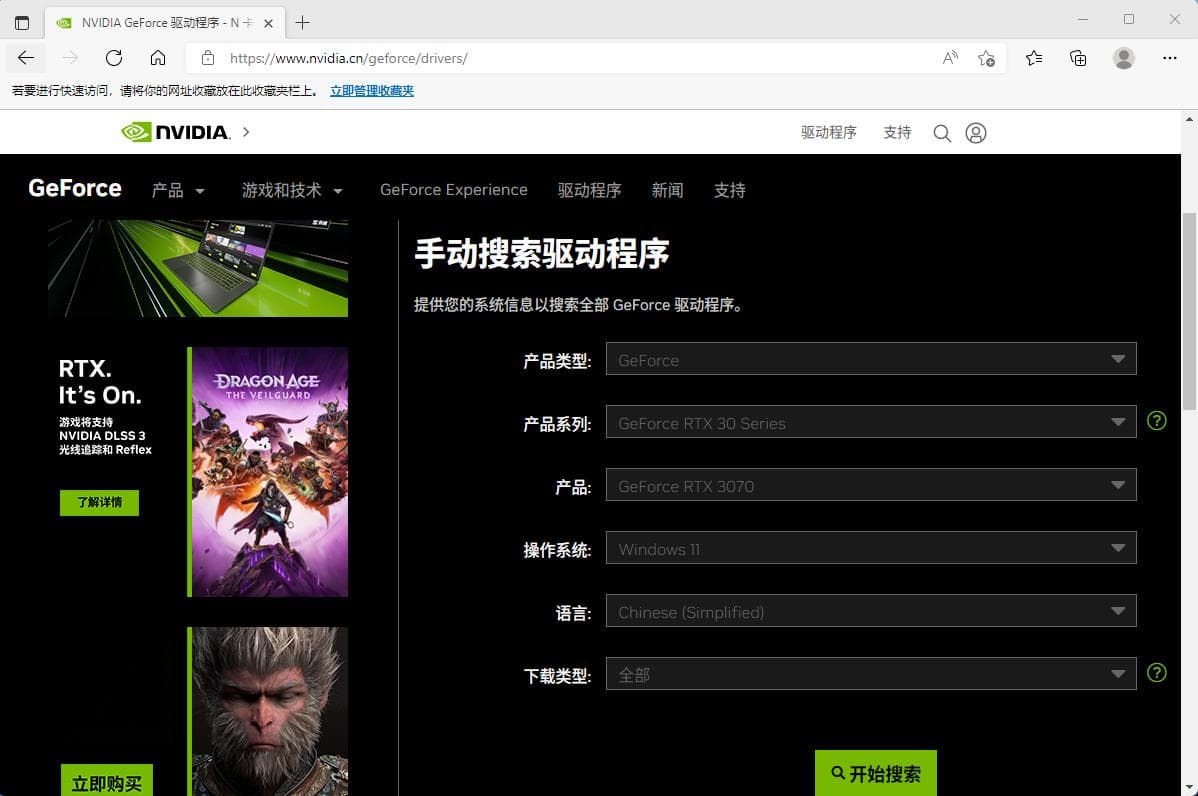The width and height of the screenshot is (1198, 796).
Task: Open the Collections icon
Action: (x=1078, y=58)
